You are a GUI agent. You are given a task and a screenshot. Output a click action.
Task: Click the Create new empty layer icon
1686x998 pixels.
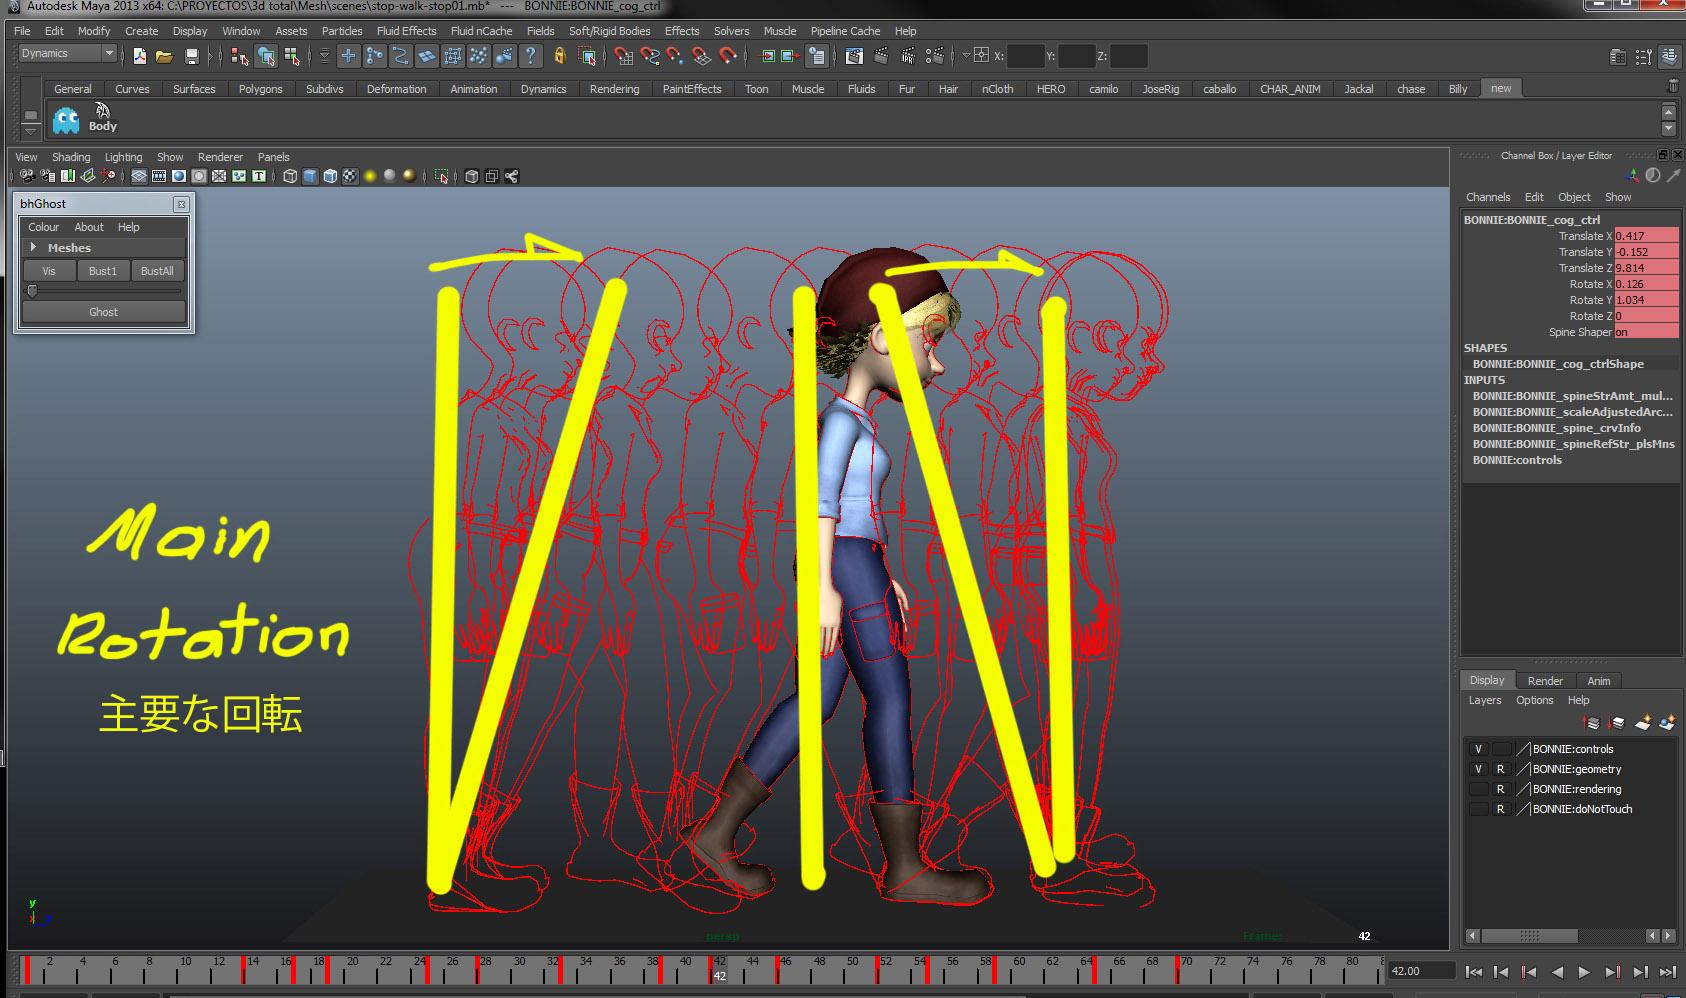coord(1643,723)
